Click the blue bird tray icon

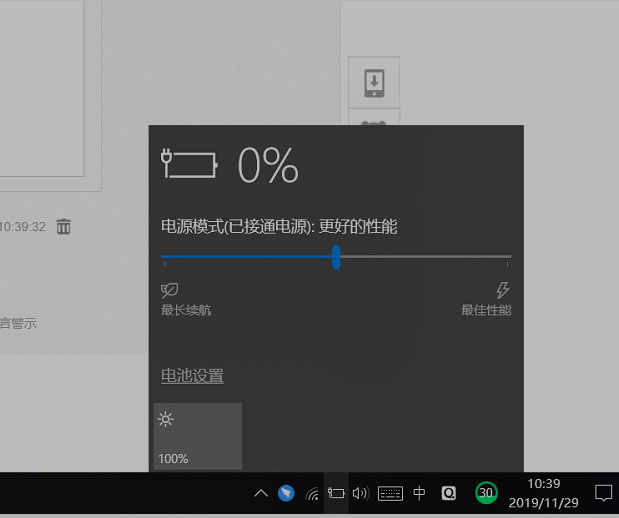tap(287, 493)
